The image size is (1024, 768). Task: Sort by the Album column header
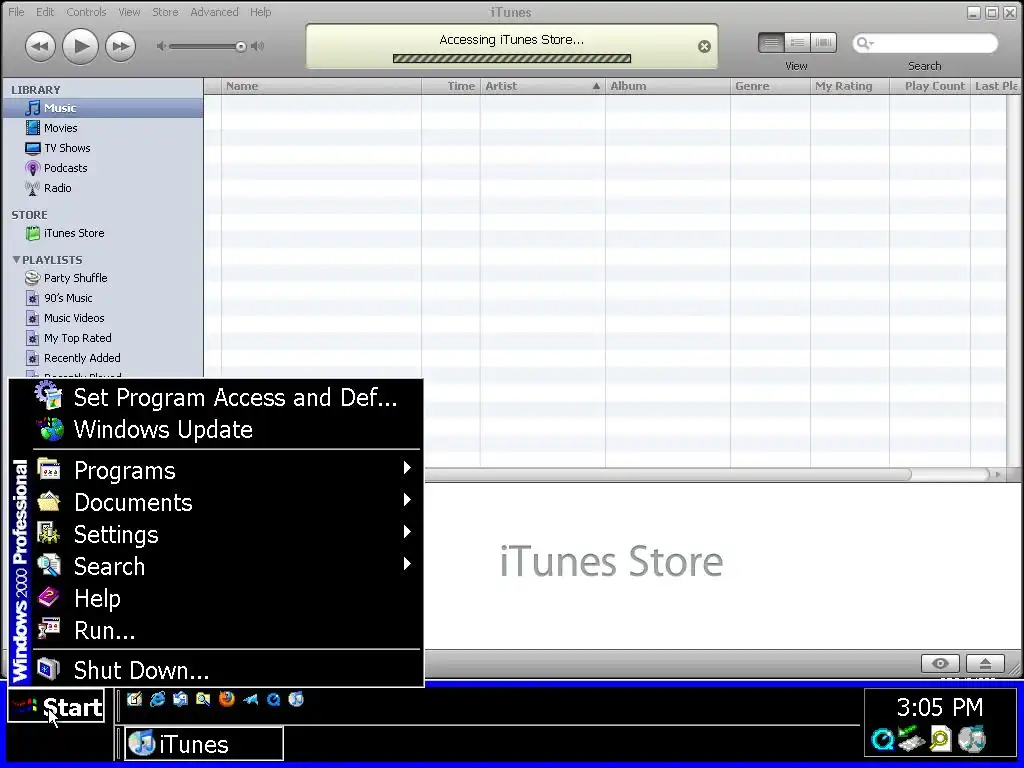pos(667,86)
